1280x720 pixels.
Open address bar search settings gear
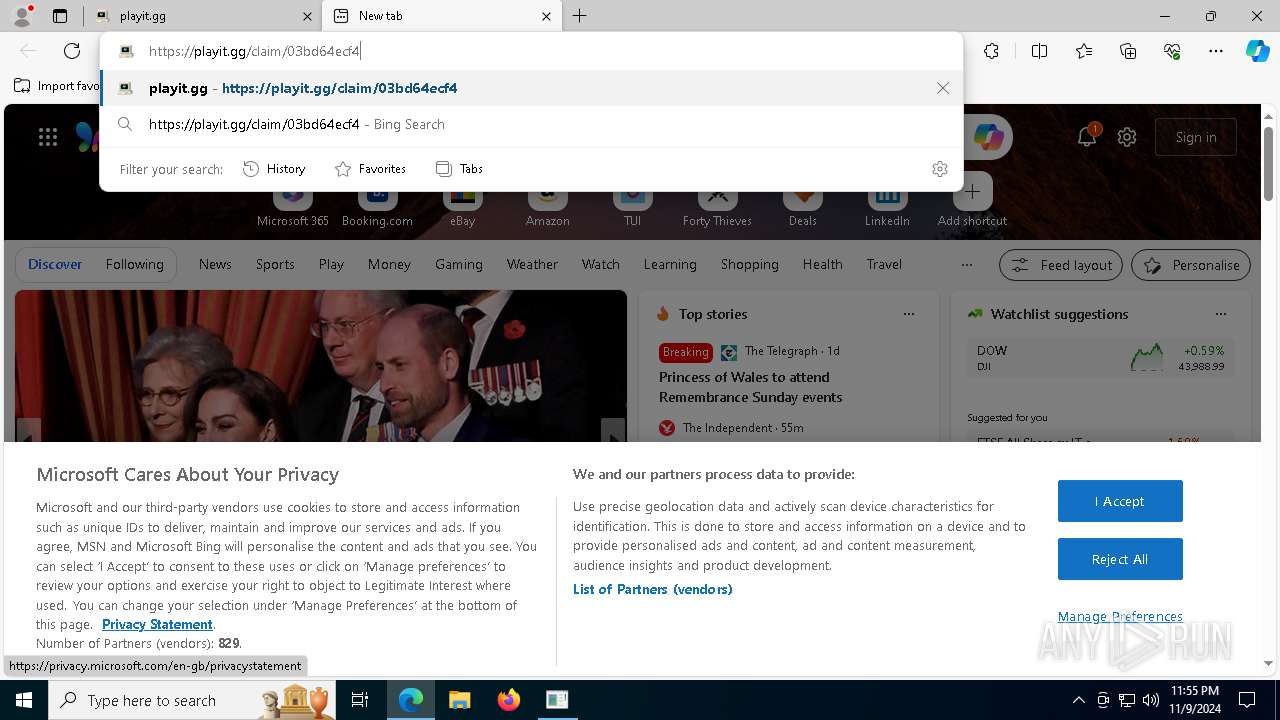tap(939, 169)
